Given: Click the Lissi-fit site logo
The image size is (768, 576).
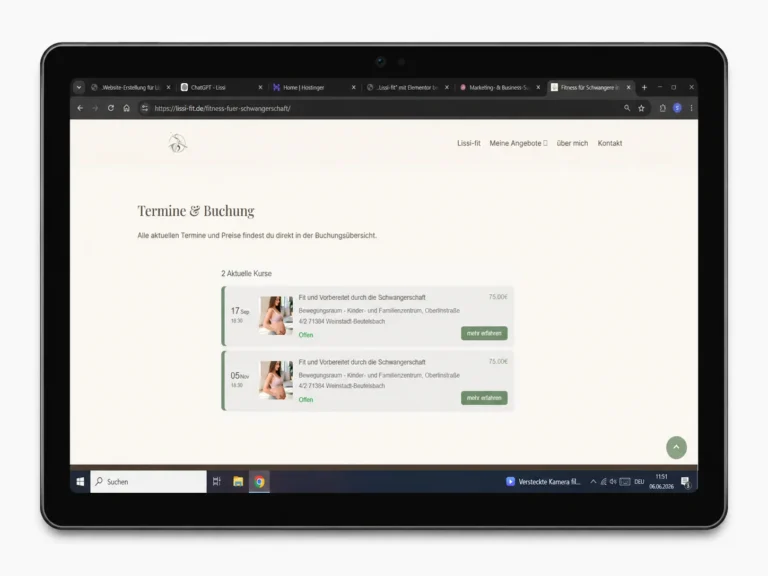Looking at the screenshot, I should [177, 143].
